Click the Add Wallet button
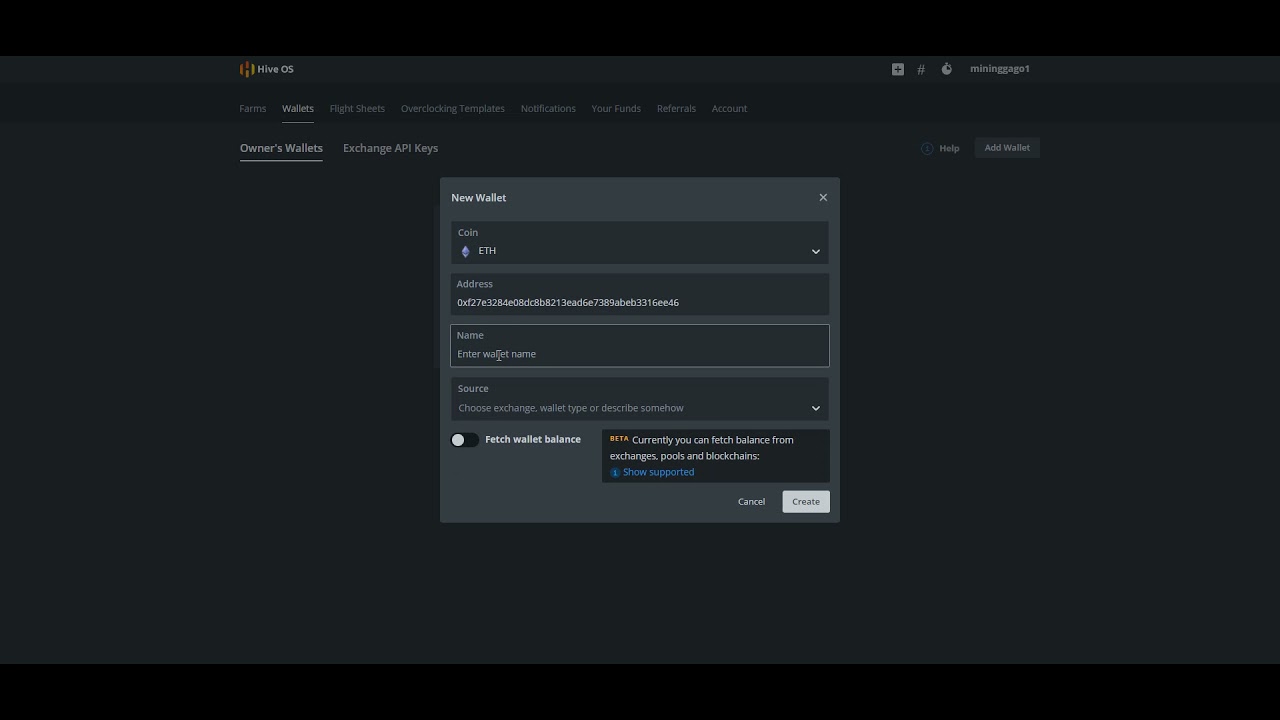 pos(1007,148)
